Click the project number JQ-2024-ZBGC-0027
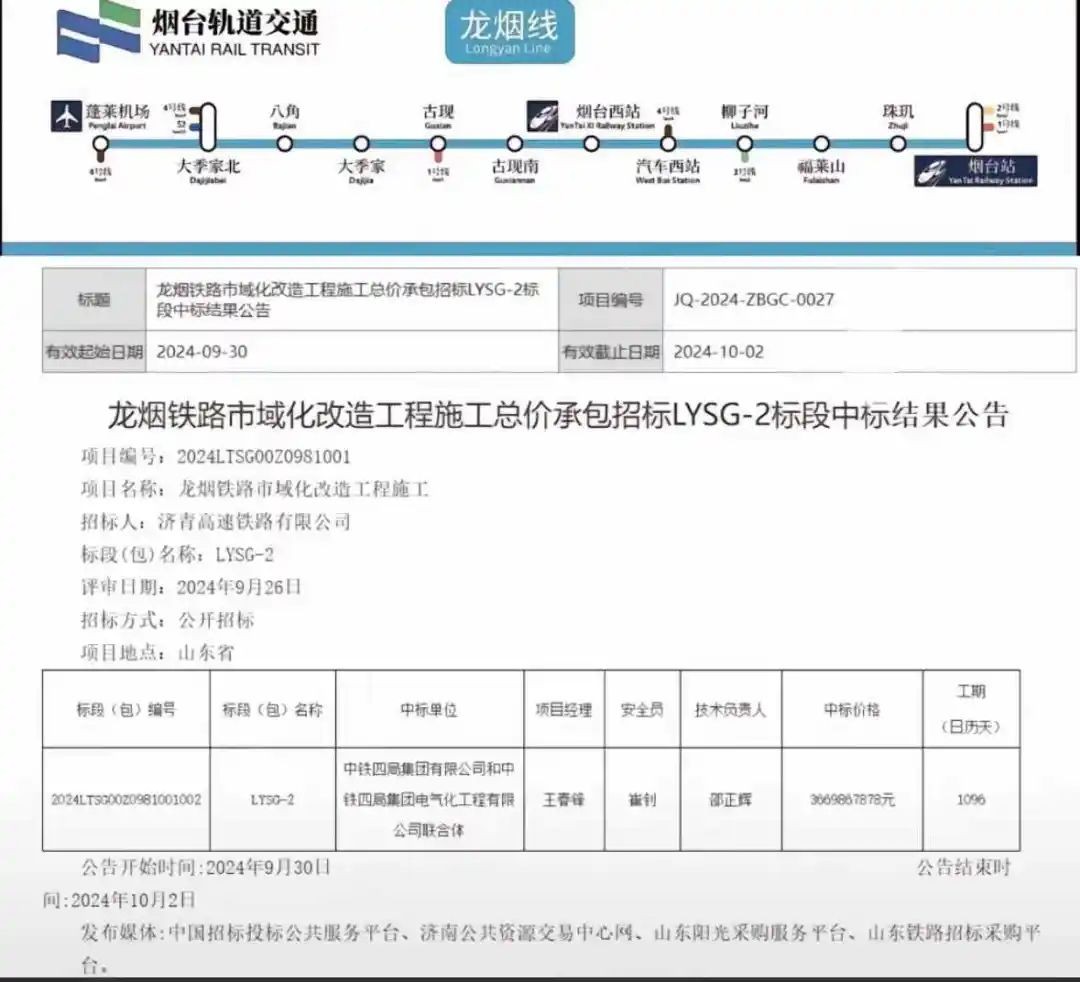 (x=754, y=299)
